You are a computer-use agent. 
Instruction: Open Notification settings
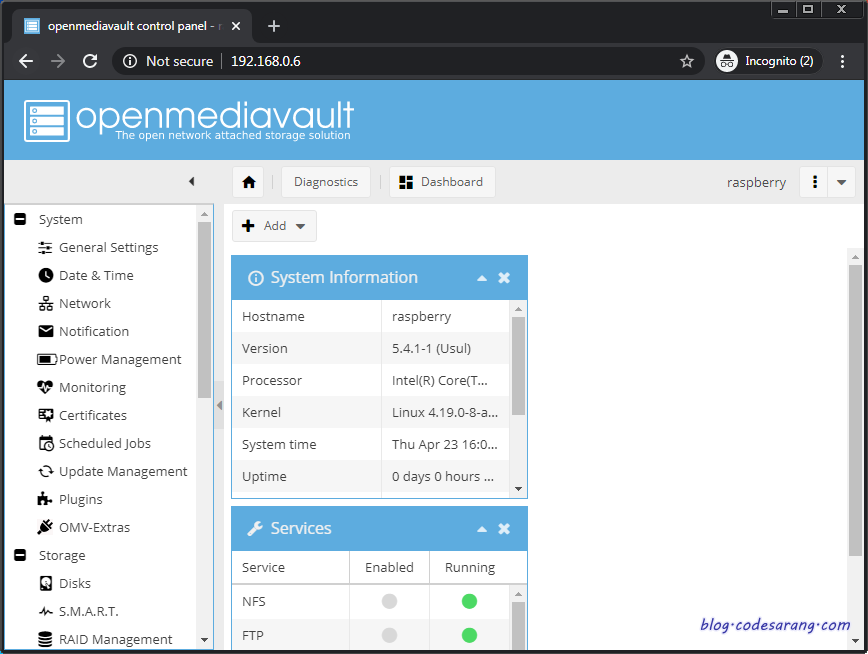pos(84,331)
